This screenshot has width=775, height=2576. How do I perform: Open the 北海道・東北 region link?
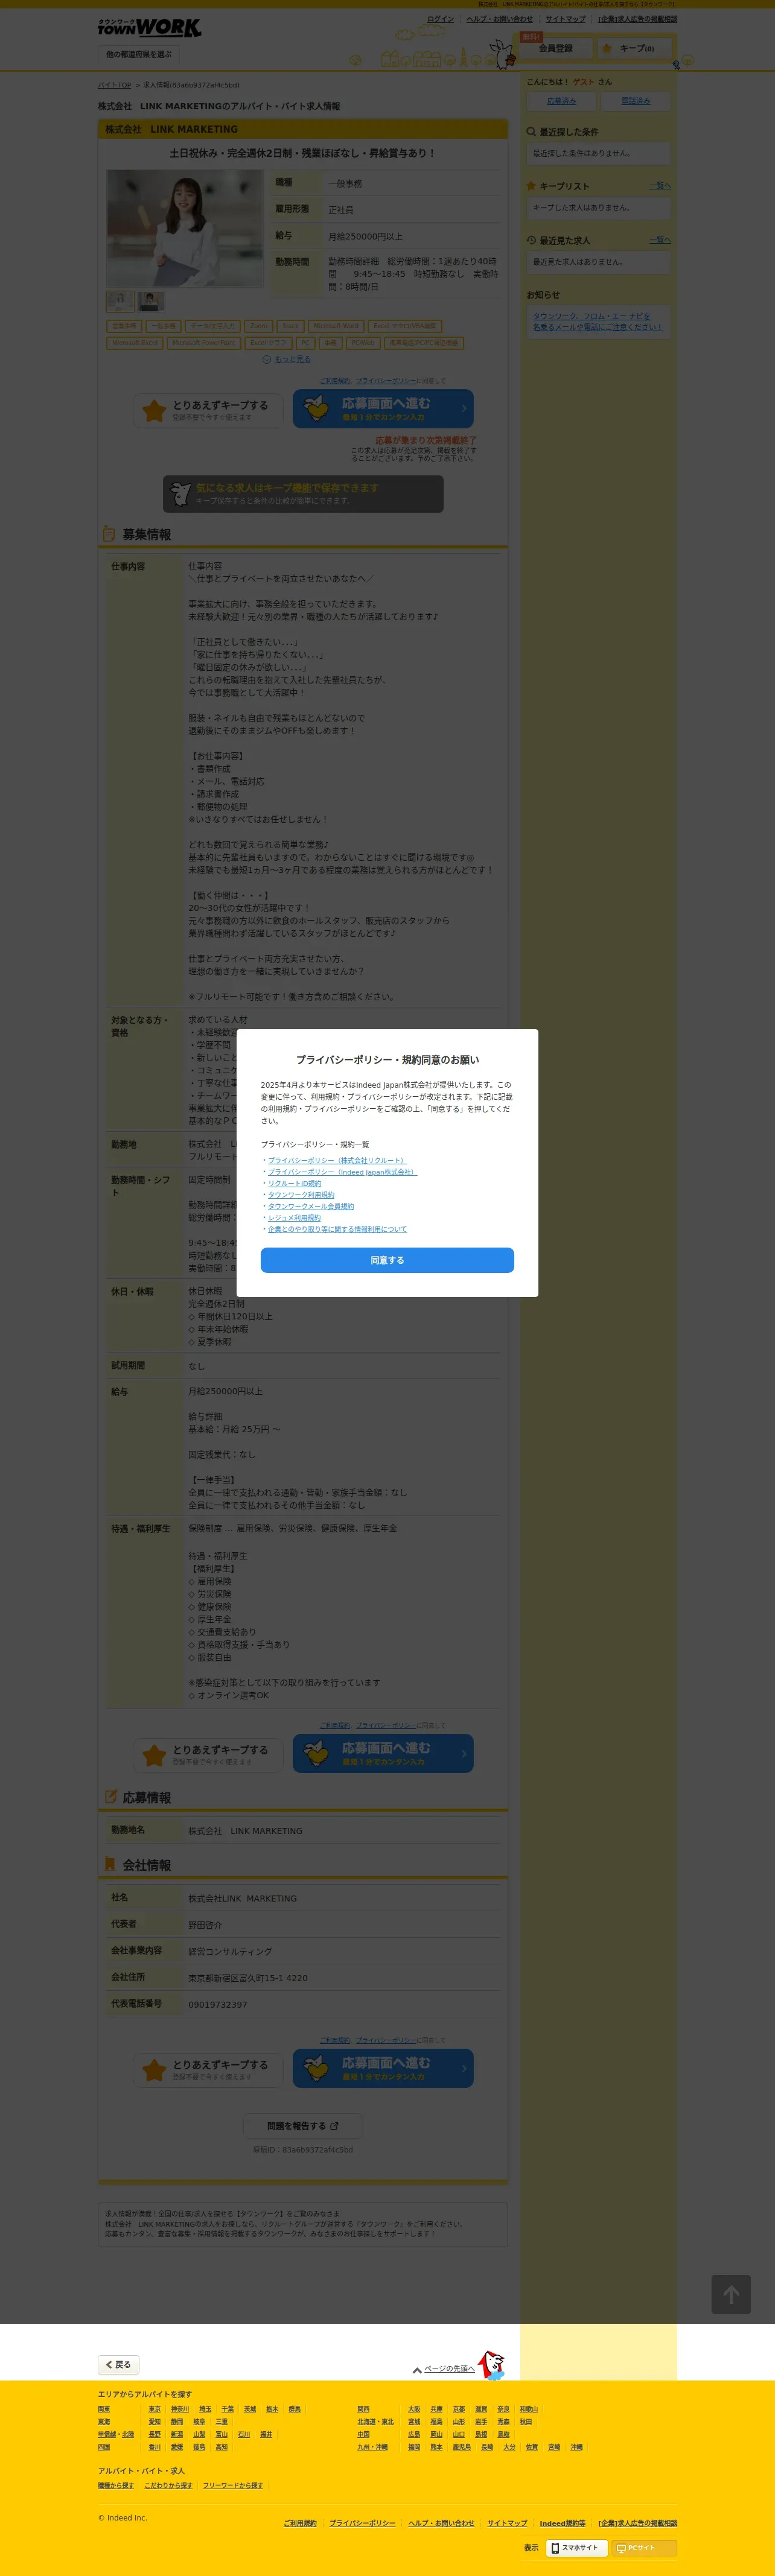(x=376, y=2422)
